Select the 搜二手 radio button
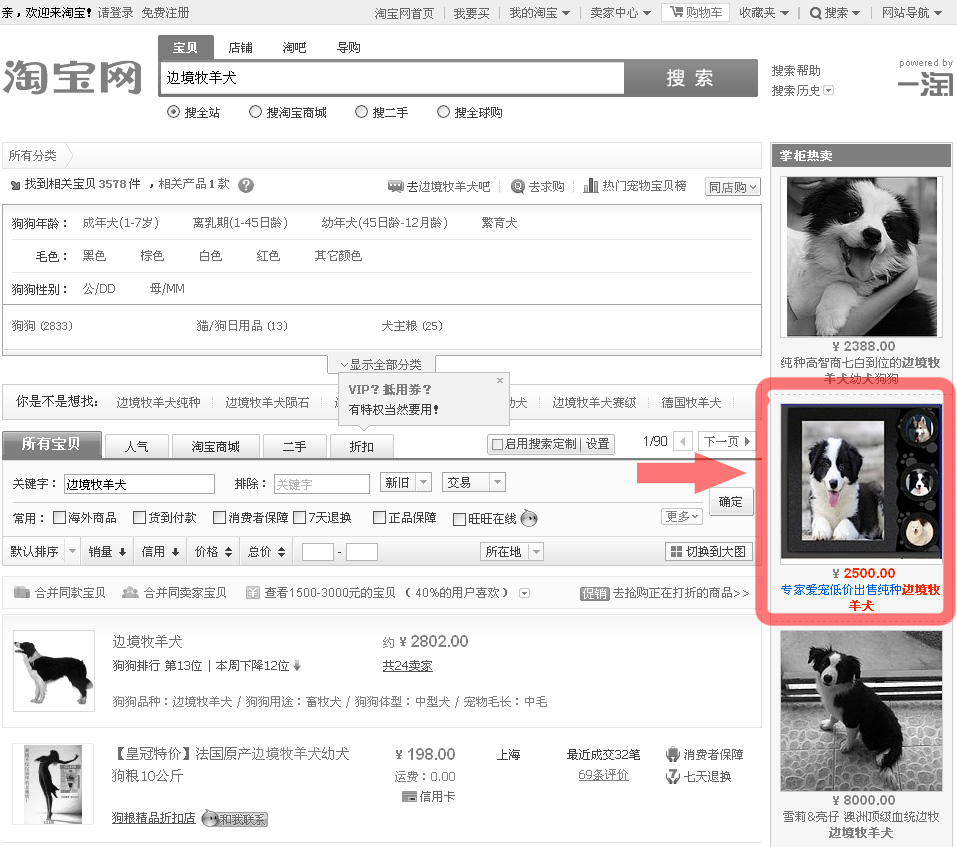 (x=362, y=112)
